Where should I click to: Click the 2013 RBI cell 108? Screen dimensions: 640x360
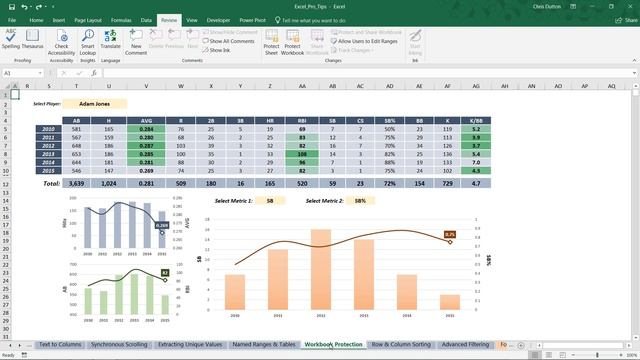pos(302,154)
